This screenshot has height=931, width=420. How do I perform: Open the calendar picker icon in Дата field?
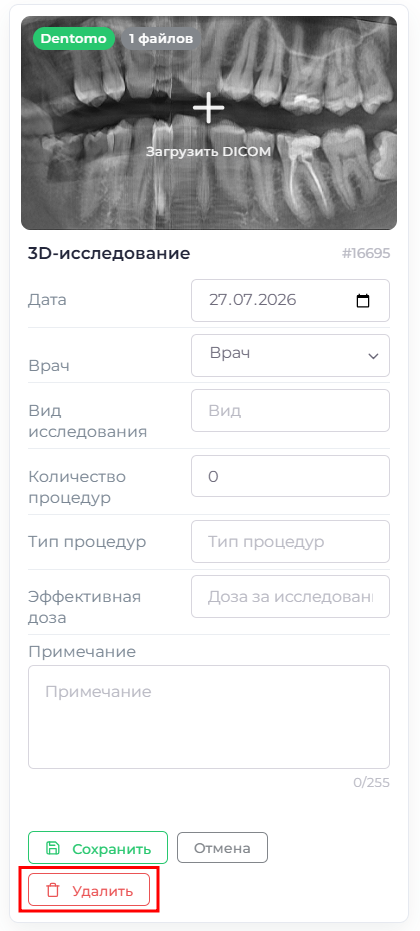[362, 301]
